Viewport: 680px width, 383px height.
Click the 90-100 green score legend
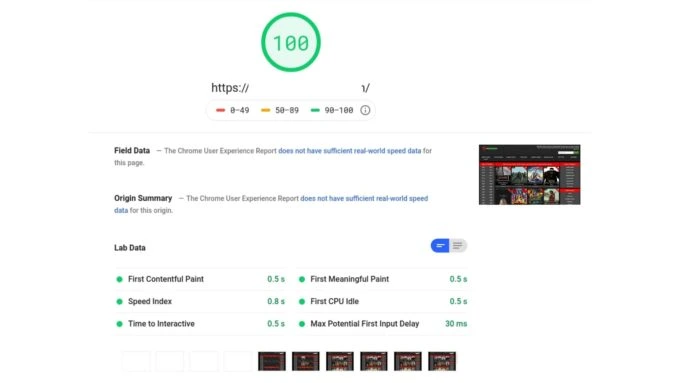(x=332, y=110)
